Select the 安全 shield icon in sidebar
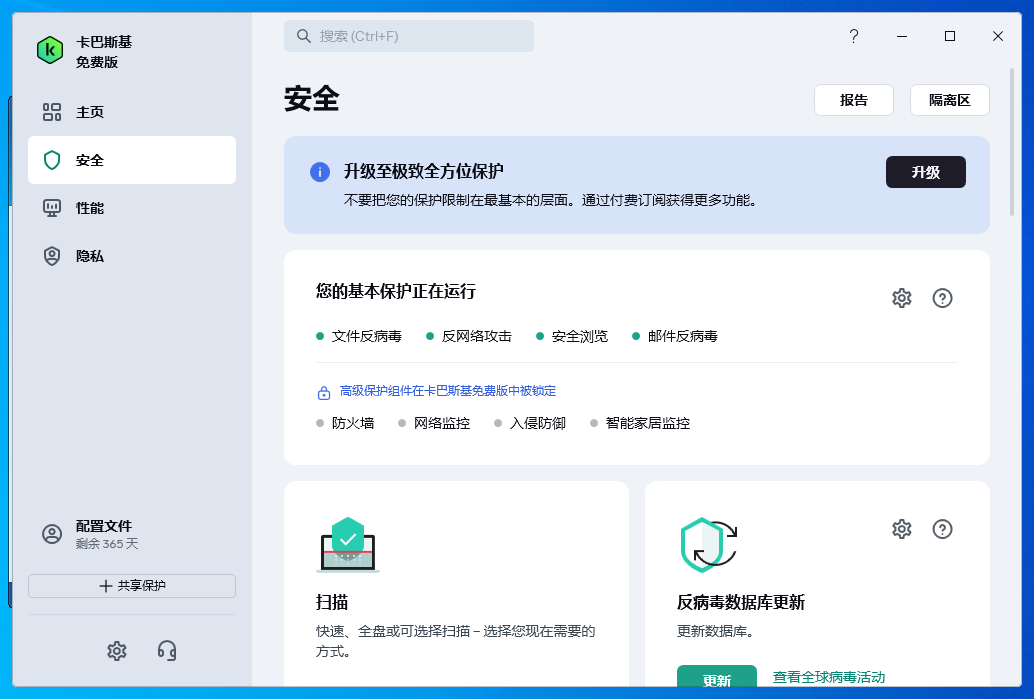The width and height of the screenshot is (1034, 699). [x=51, y=160]
